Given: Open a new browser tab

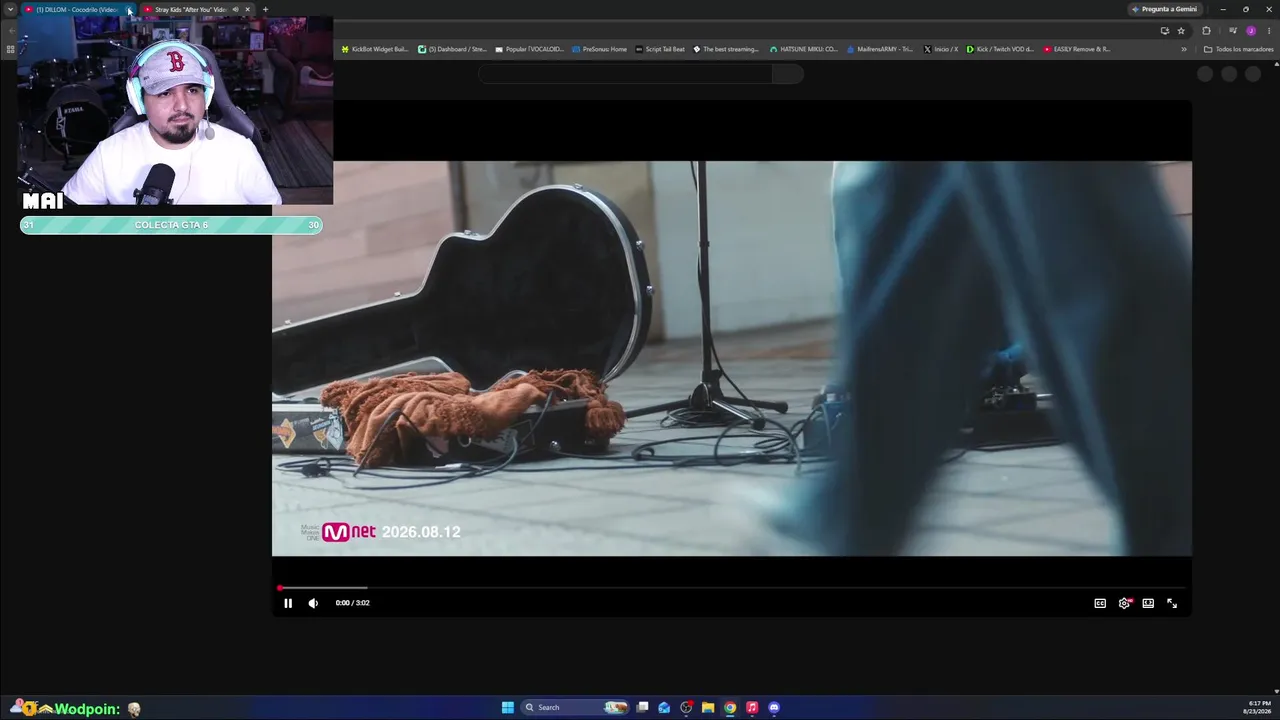Looking at the screenshot, I should 265,9.
